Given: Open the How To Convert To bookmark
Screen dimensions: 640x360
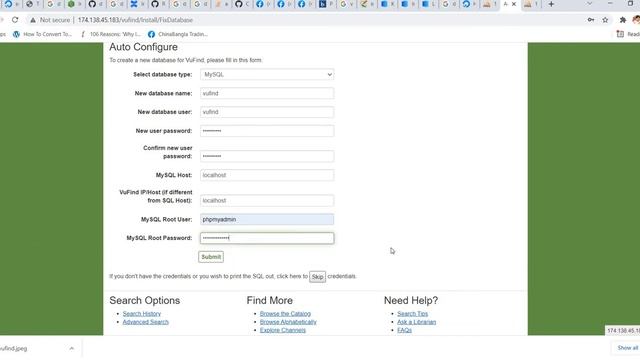Looking at the screenshot, I should 42,34.
